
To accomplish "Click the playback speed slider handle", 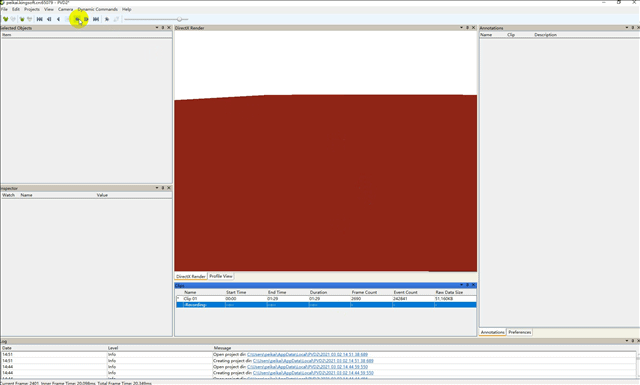I will pos(180,19).
